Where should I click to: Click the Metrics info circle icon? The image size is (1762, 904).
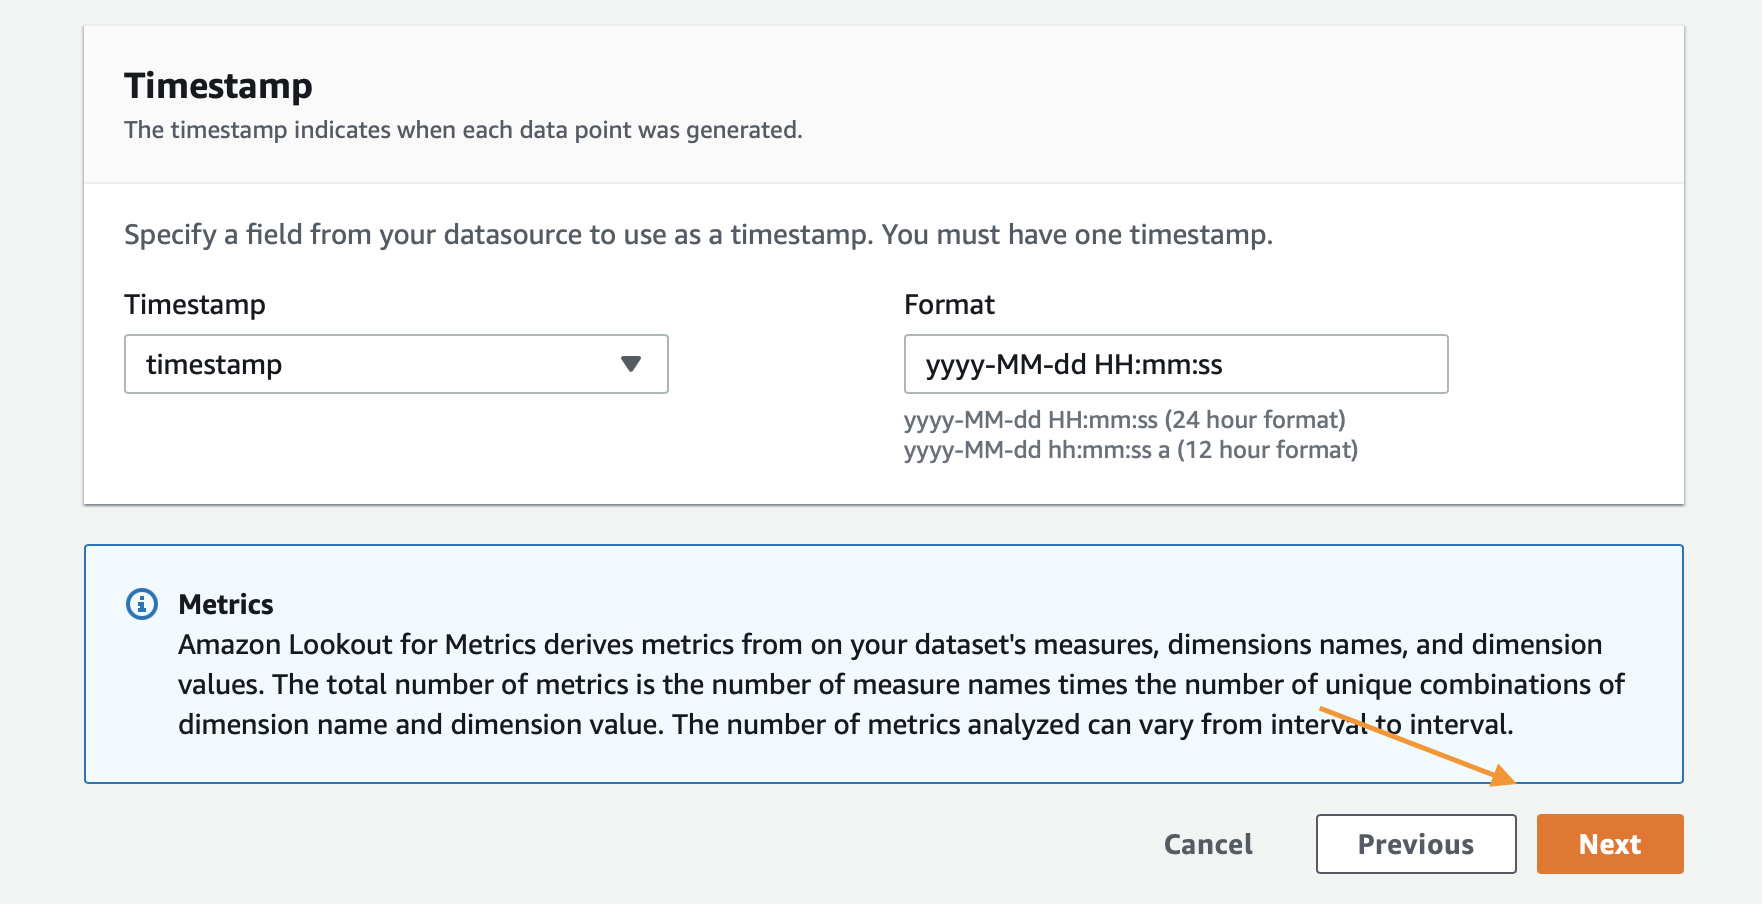[142, 604]
